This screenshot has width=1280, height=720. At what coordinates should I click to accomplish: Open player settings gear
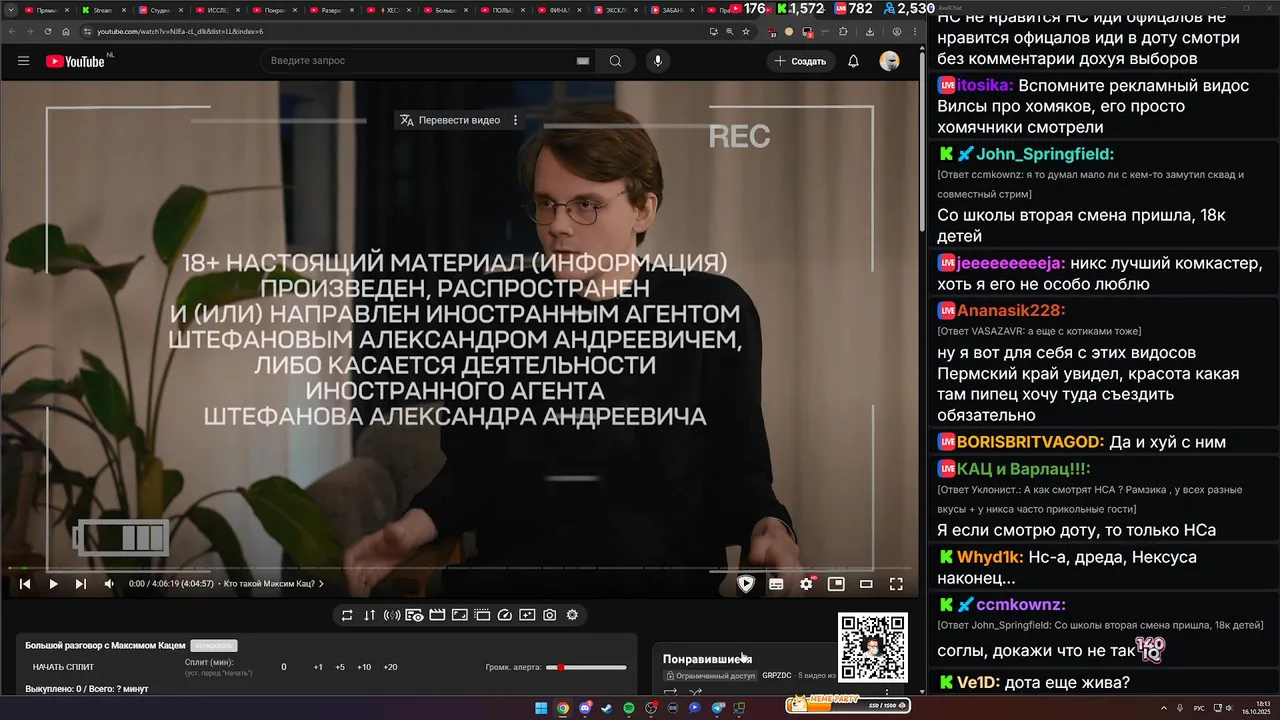click(806, 584)
